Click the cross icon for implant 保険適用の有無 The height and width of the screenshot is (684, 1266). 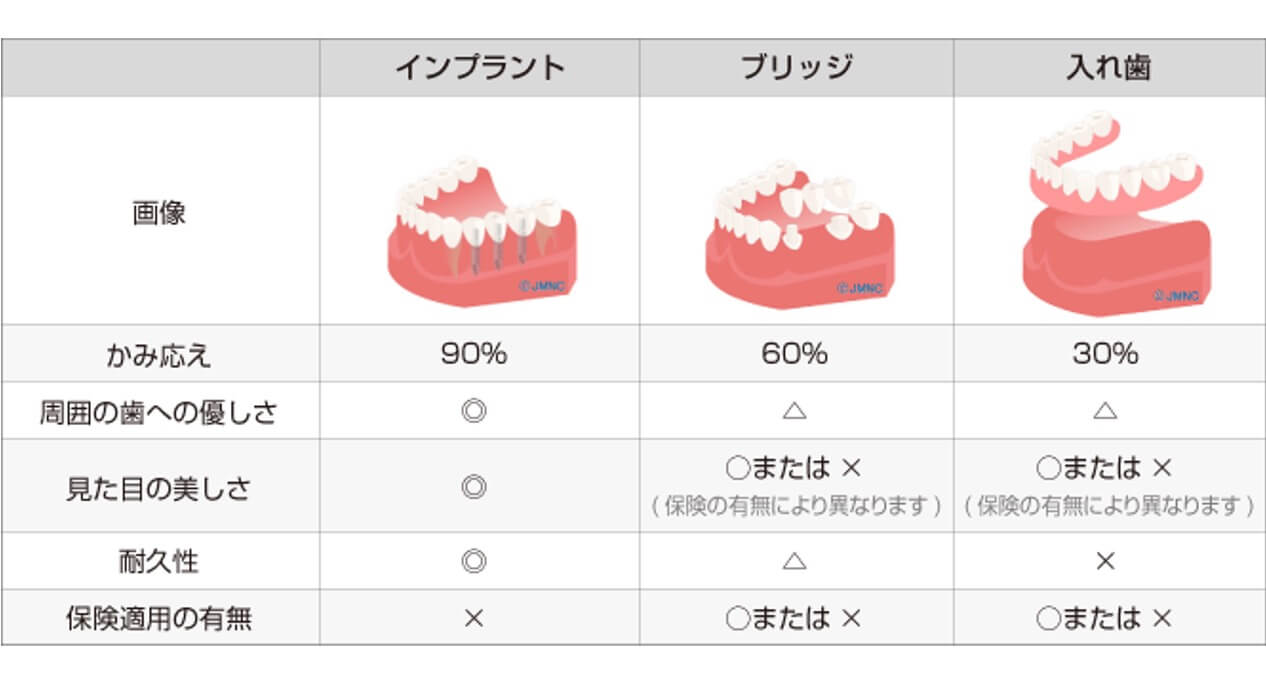(474, 618)
